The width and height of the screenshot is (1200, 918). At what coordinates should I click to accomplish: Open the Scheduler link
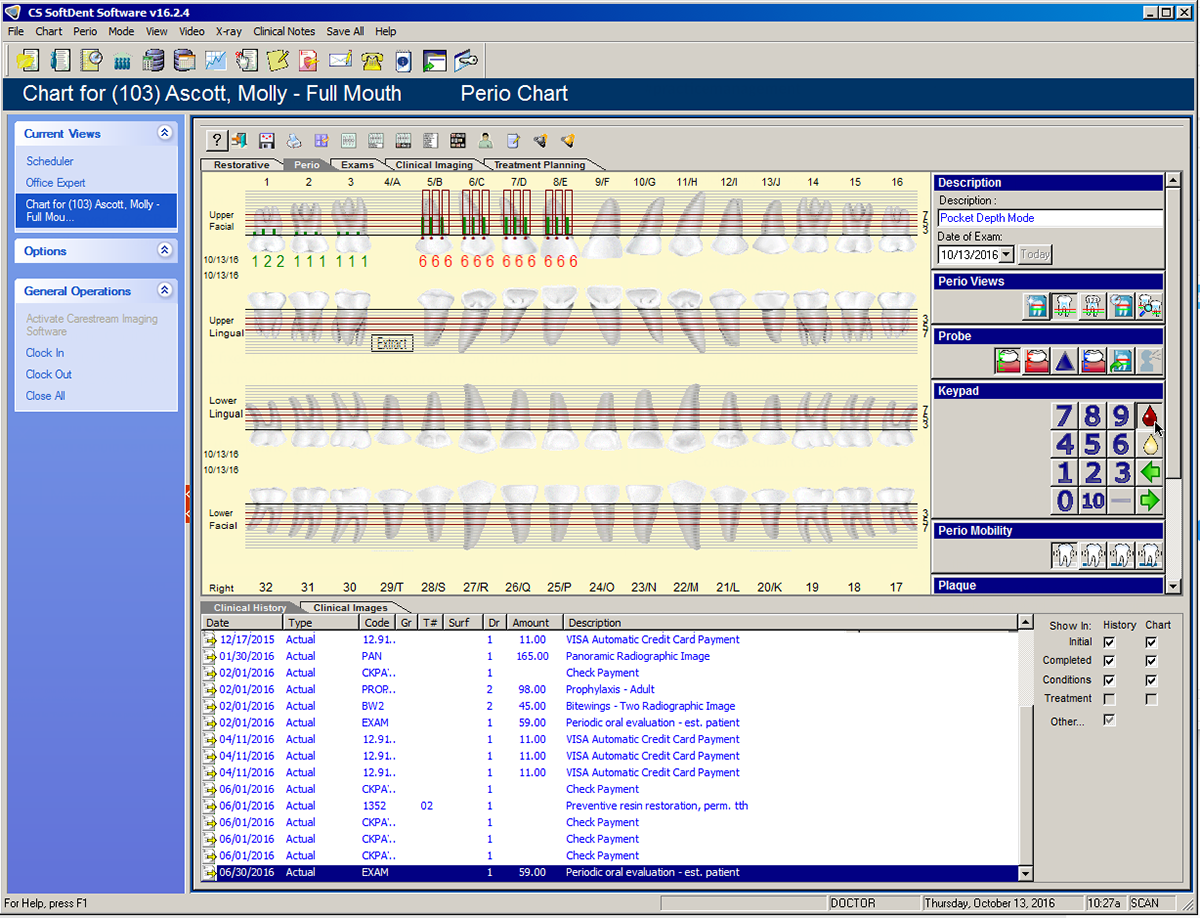pyautogui.click(x=50, y=161)
